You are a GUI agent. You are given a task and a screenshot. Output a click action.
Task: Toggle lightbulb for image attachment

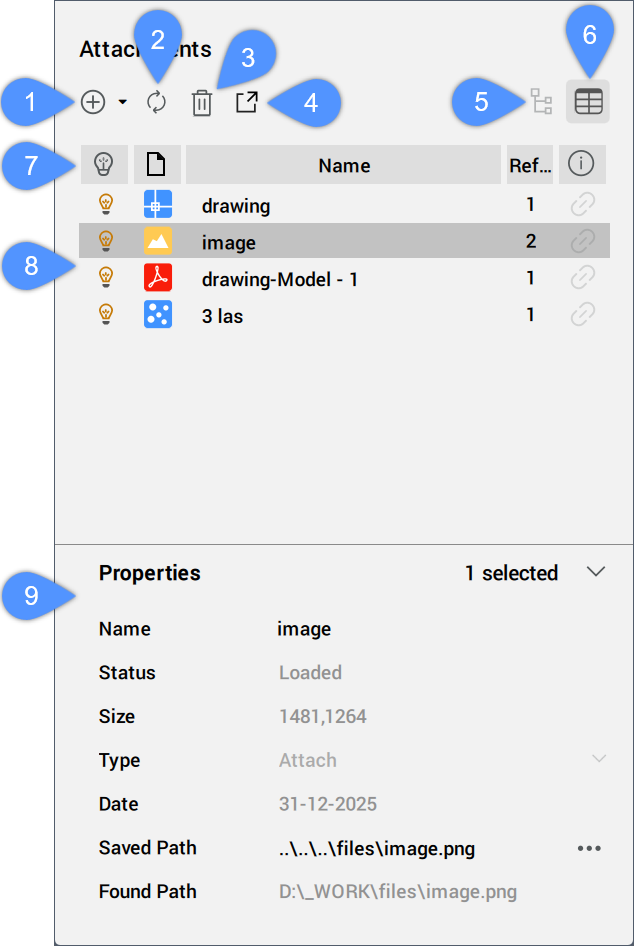105,241
